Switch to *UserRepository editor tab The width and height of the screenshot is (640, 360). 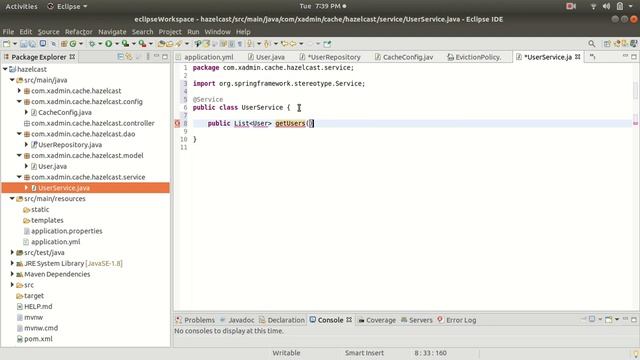coord(330,57)
